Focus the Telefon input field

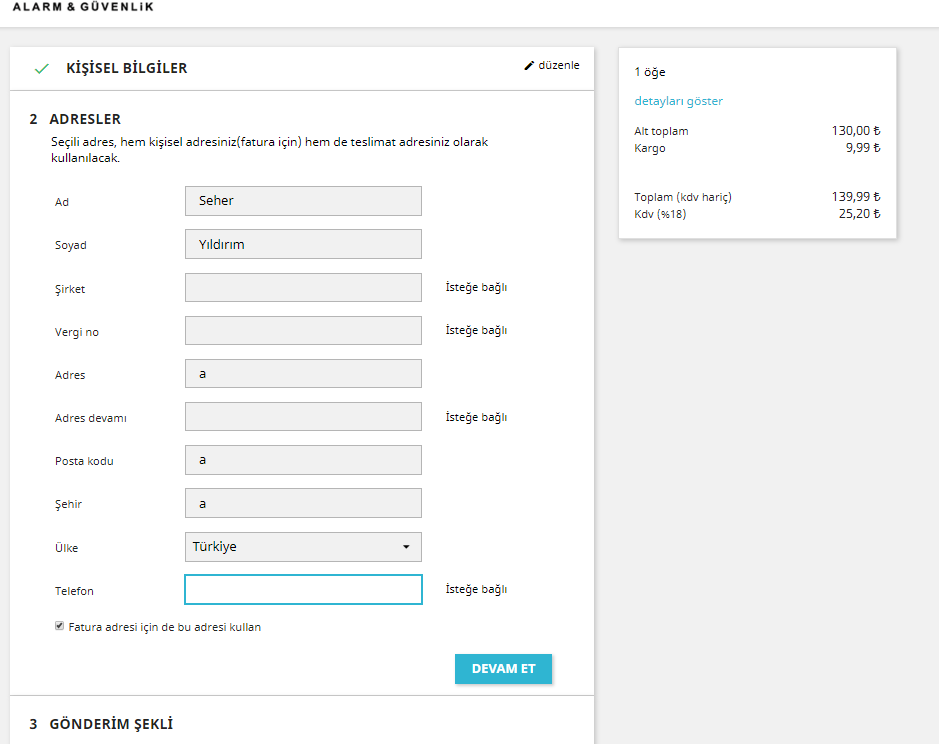click(303, 589)
